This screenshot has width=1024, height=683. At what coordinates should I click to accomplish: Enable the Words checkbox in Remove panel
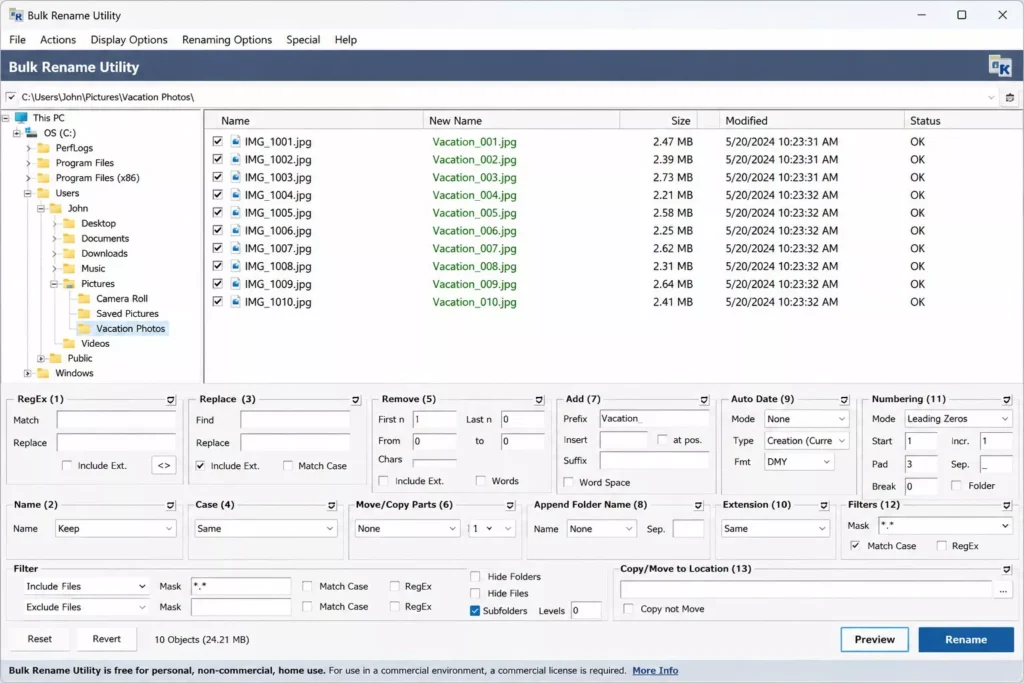(x=481, y=481)
